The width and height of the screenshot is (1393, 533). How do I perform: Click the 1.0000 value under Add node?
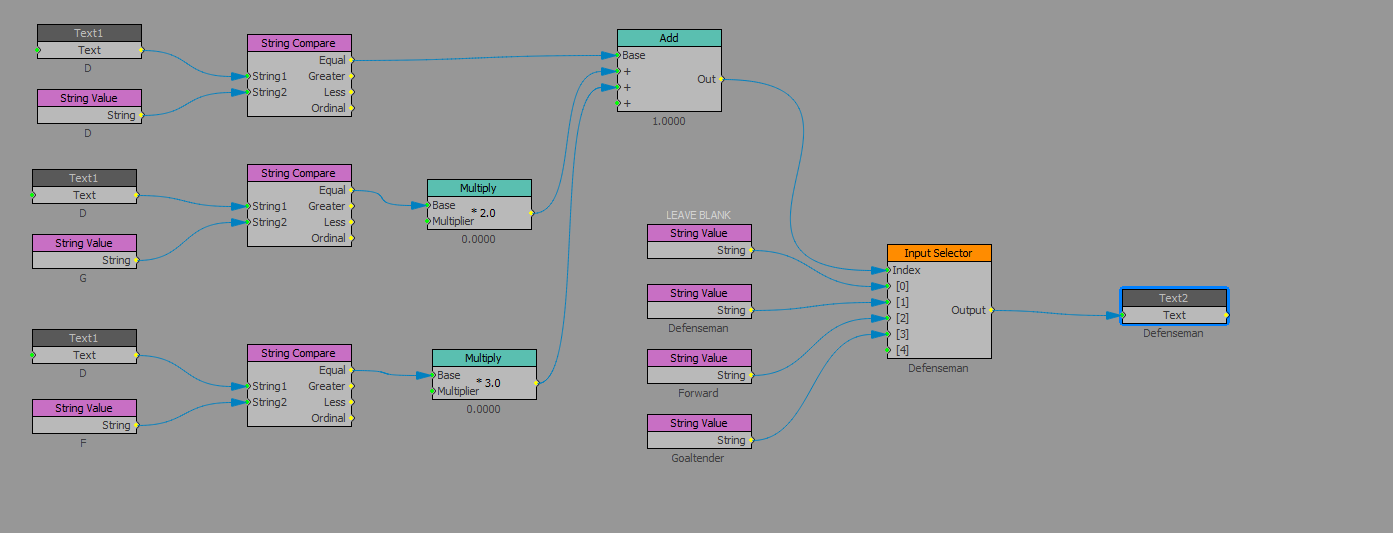(669, 121)
